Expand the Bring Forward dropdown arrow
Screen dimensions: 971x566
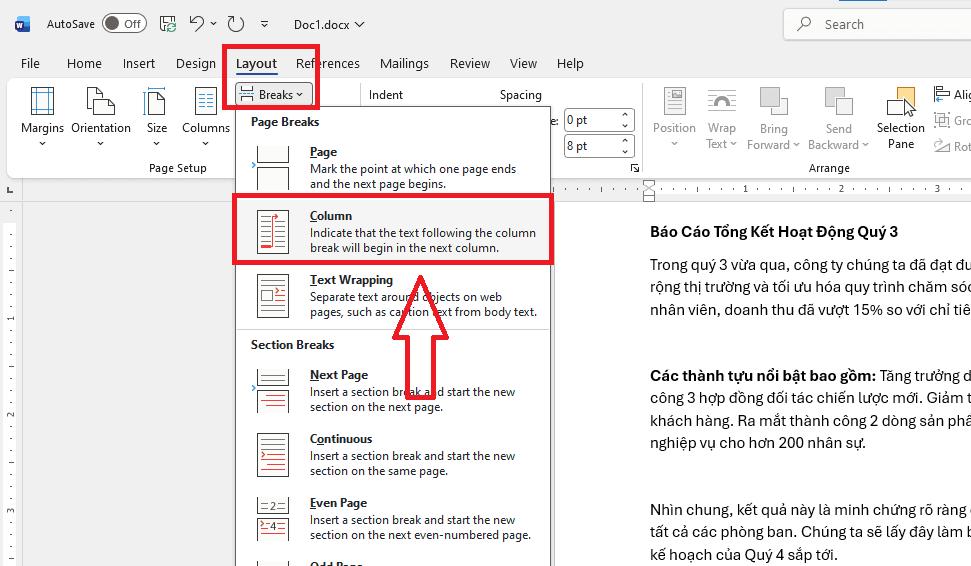tap(796, 145)
